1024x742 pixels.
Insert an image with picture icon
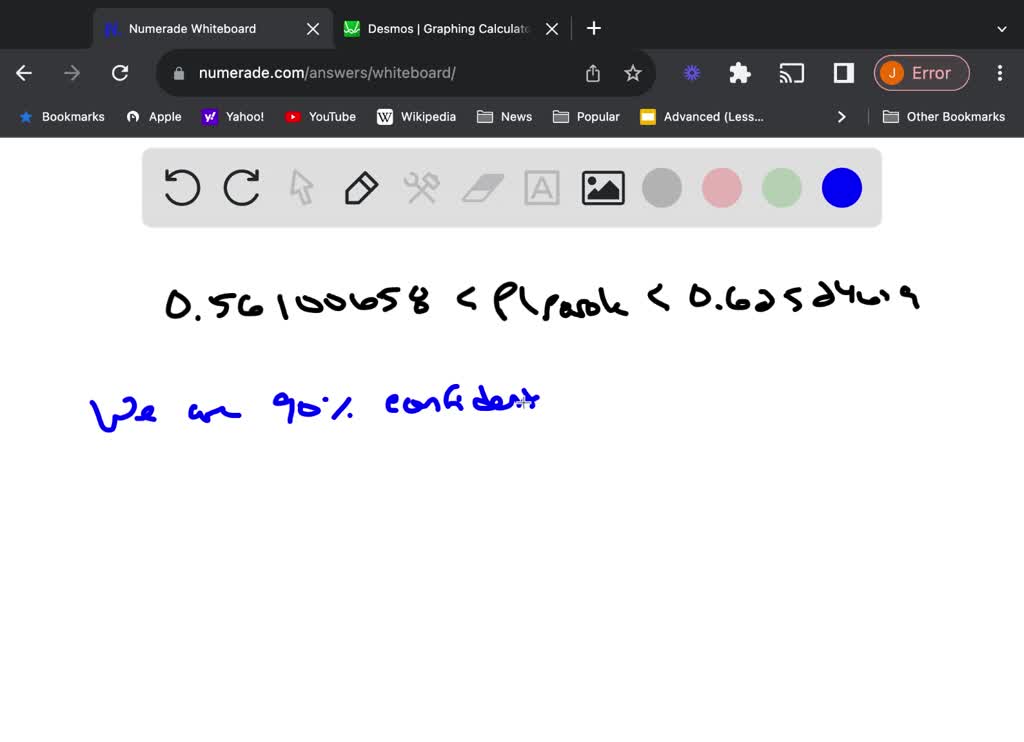(x=603, y=188)
